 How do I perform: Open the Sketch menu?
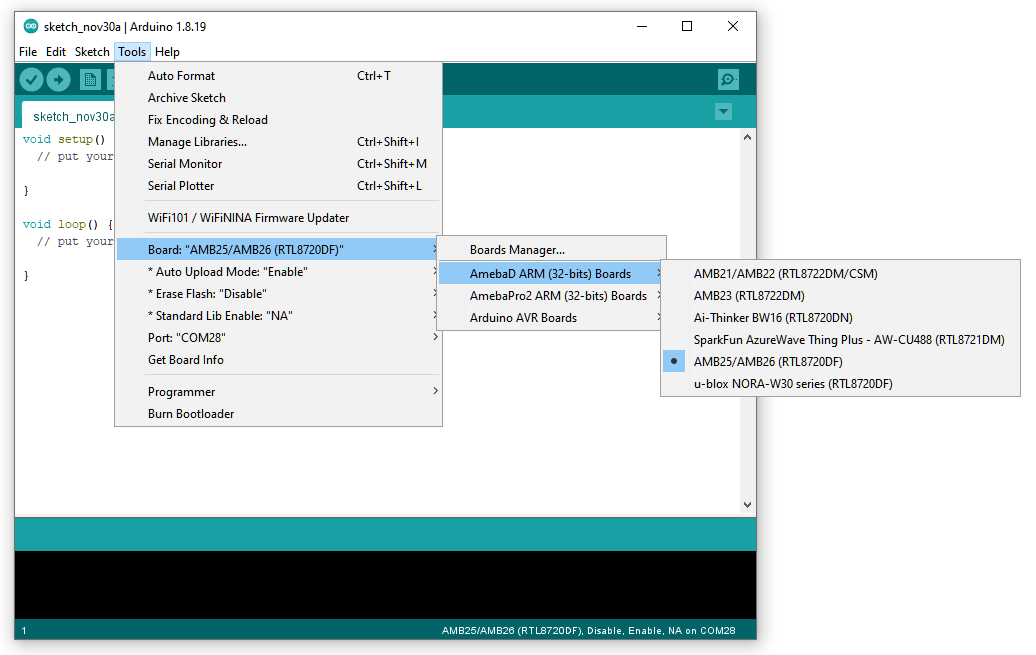[x=92, y=52]
